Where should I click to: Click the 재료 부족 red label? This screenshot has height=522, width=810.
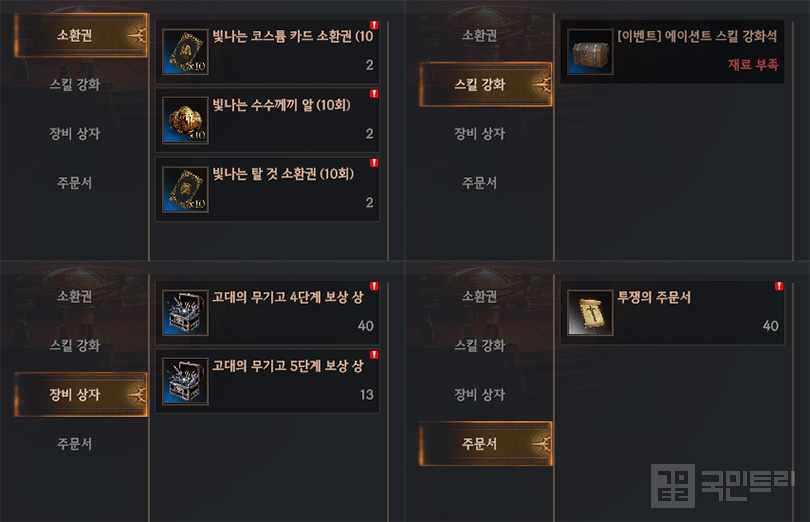coord(753,65)
